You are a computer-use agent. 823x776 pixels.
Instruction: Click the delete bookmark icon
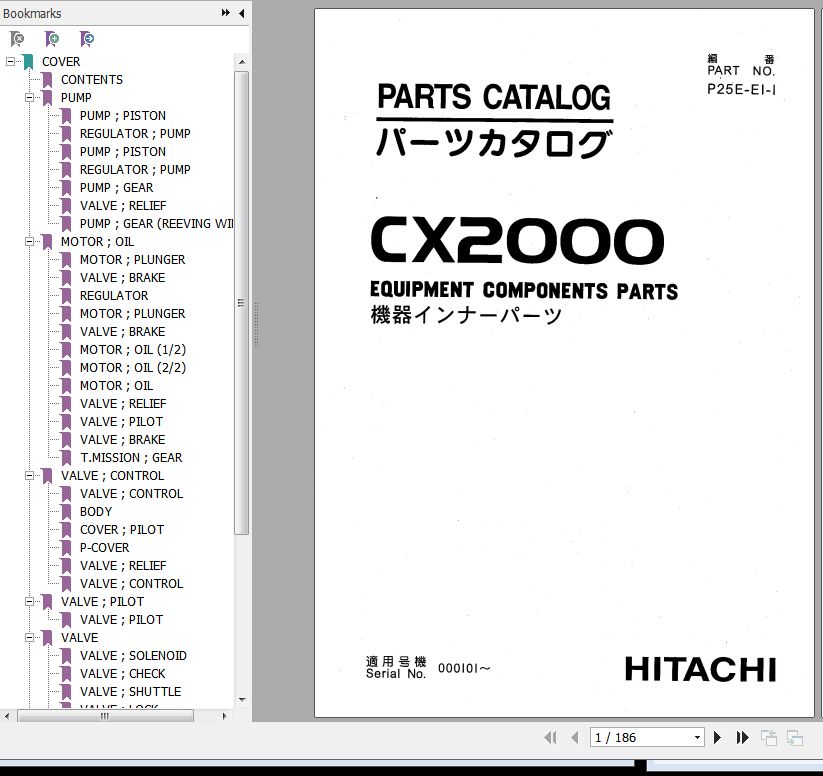pos(17,39)
